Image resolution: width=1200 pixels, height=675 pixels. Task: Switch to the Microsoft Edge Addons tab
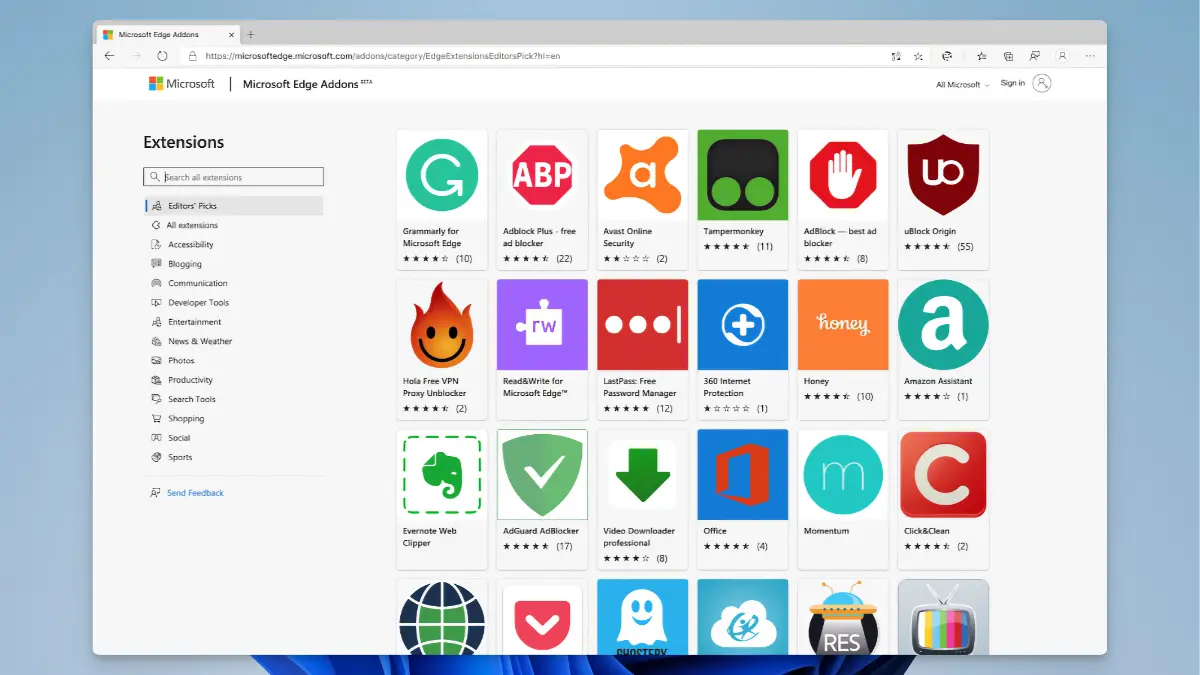click(x=168, y=34)
